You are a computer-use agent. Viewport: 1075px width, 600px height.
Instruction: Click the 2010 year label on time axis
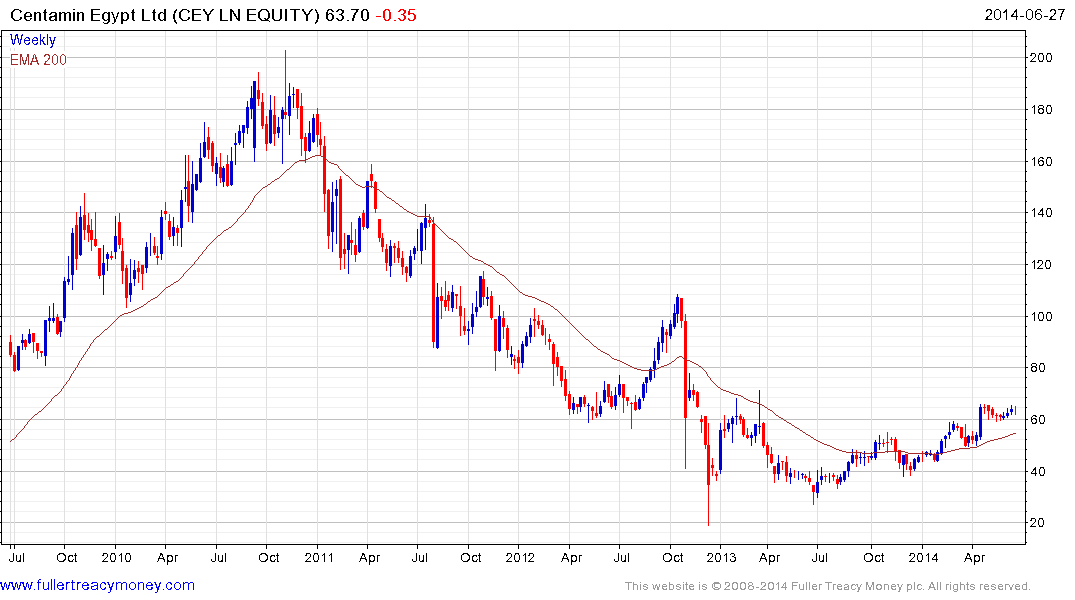[117, 557]
